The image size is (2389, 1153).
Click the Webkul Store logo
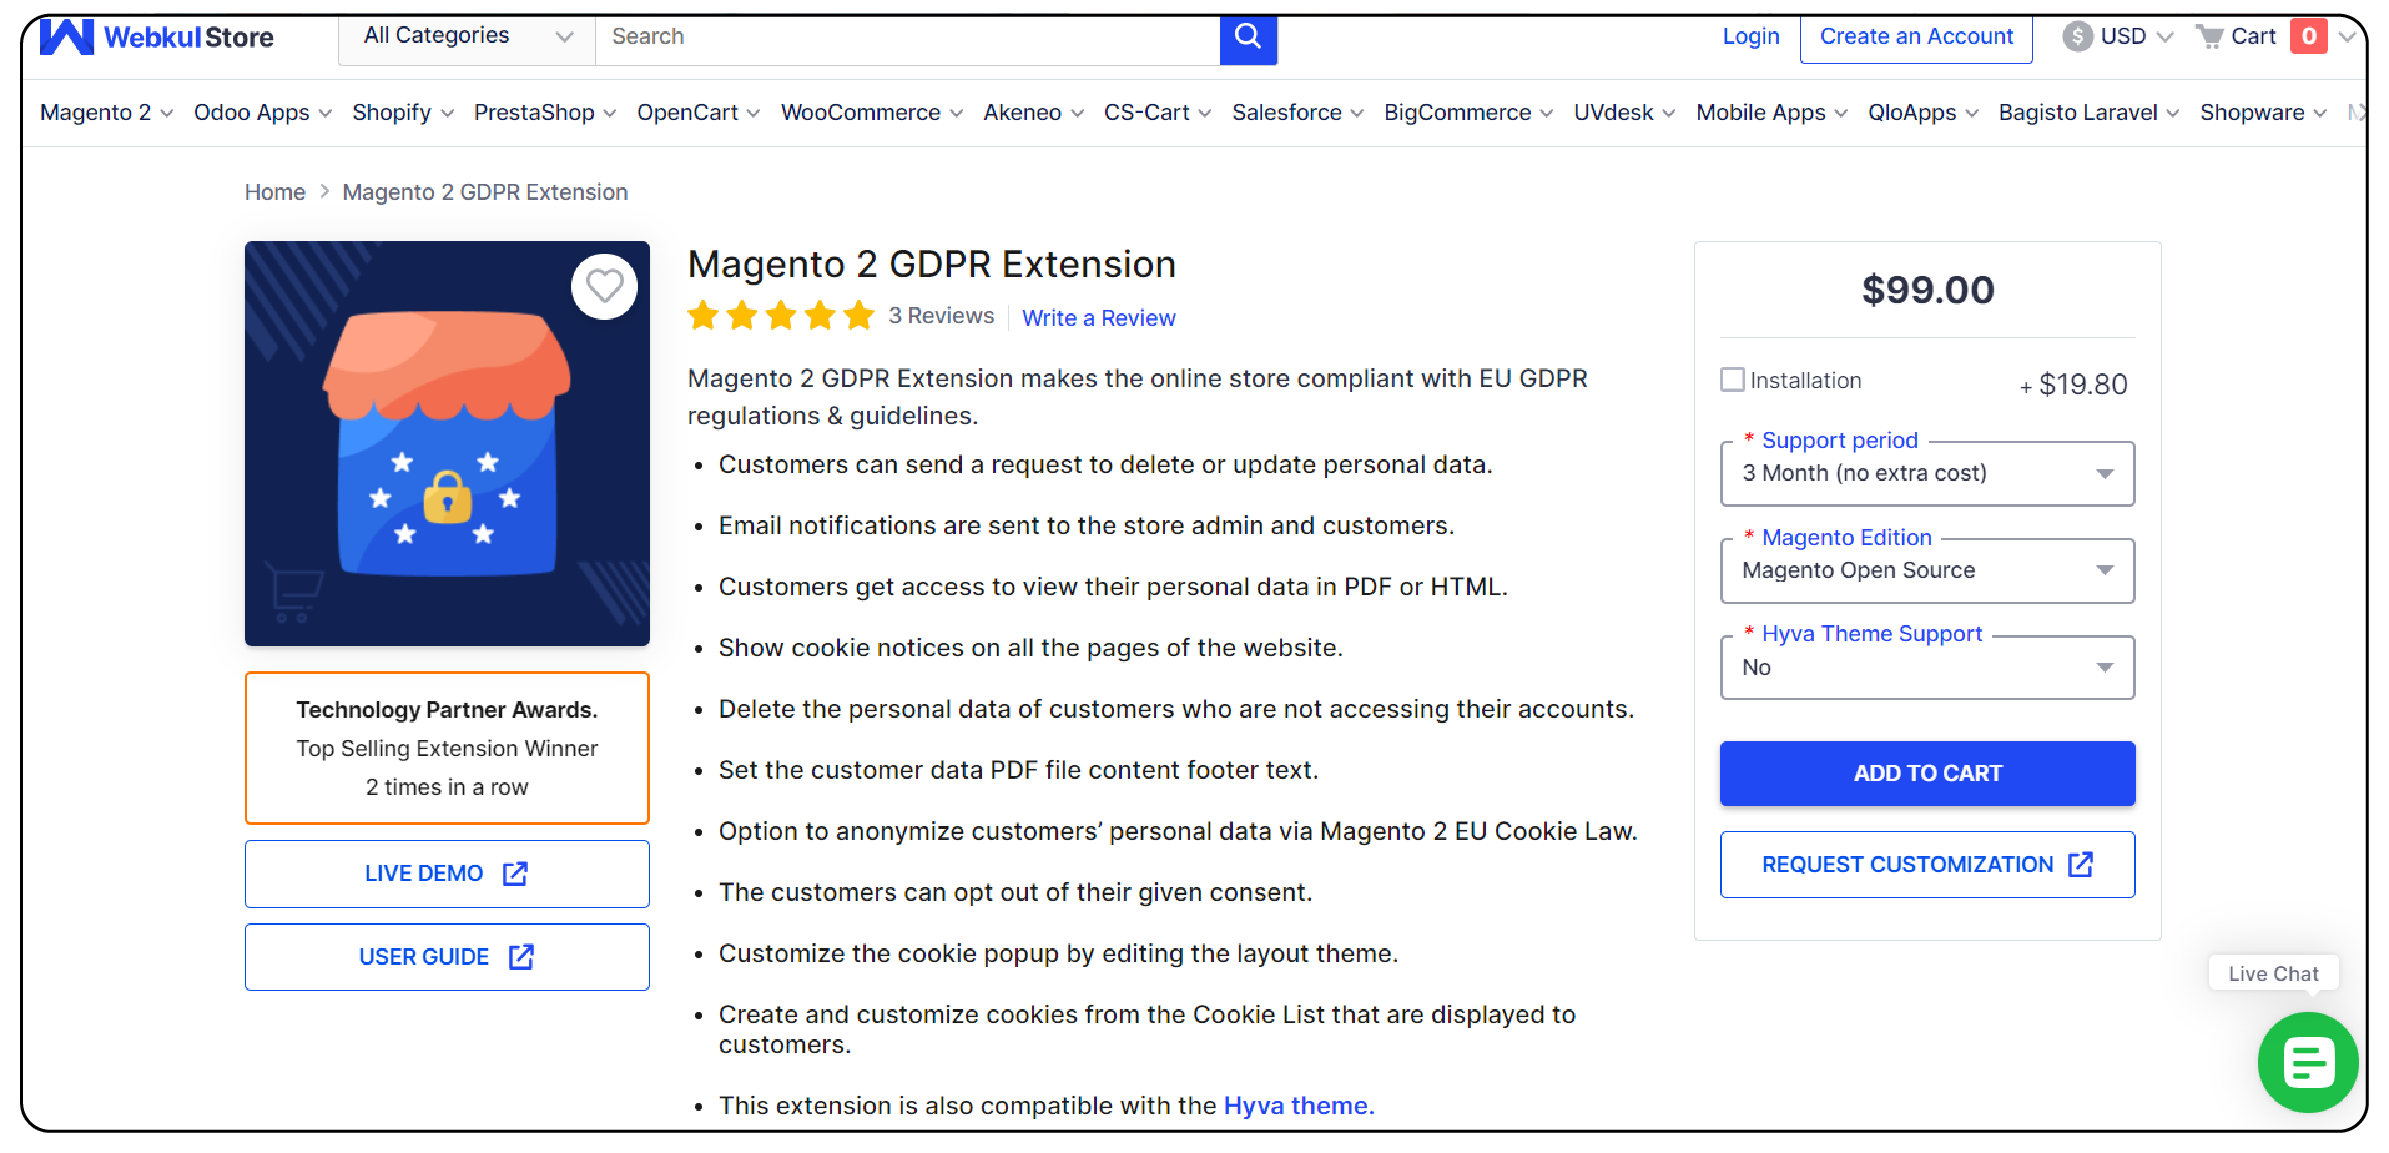[157, 37]
